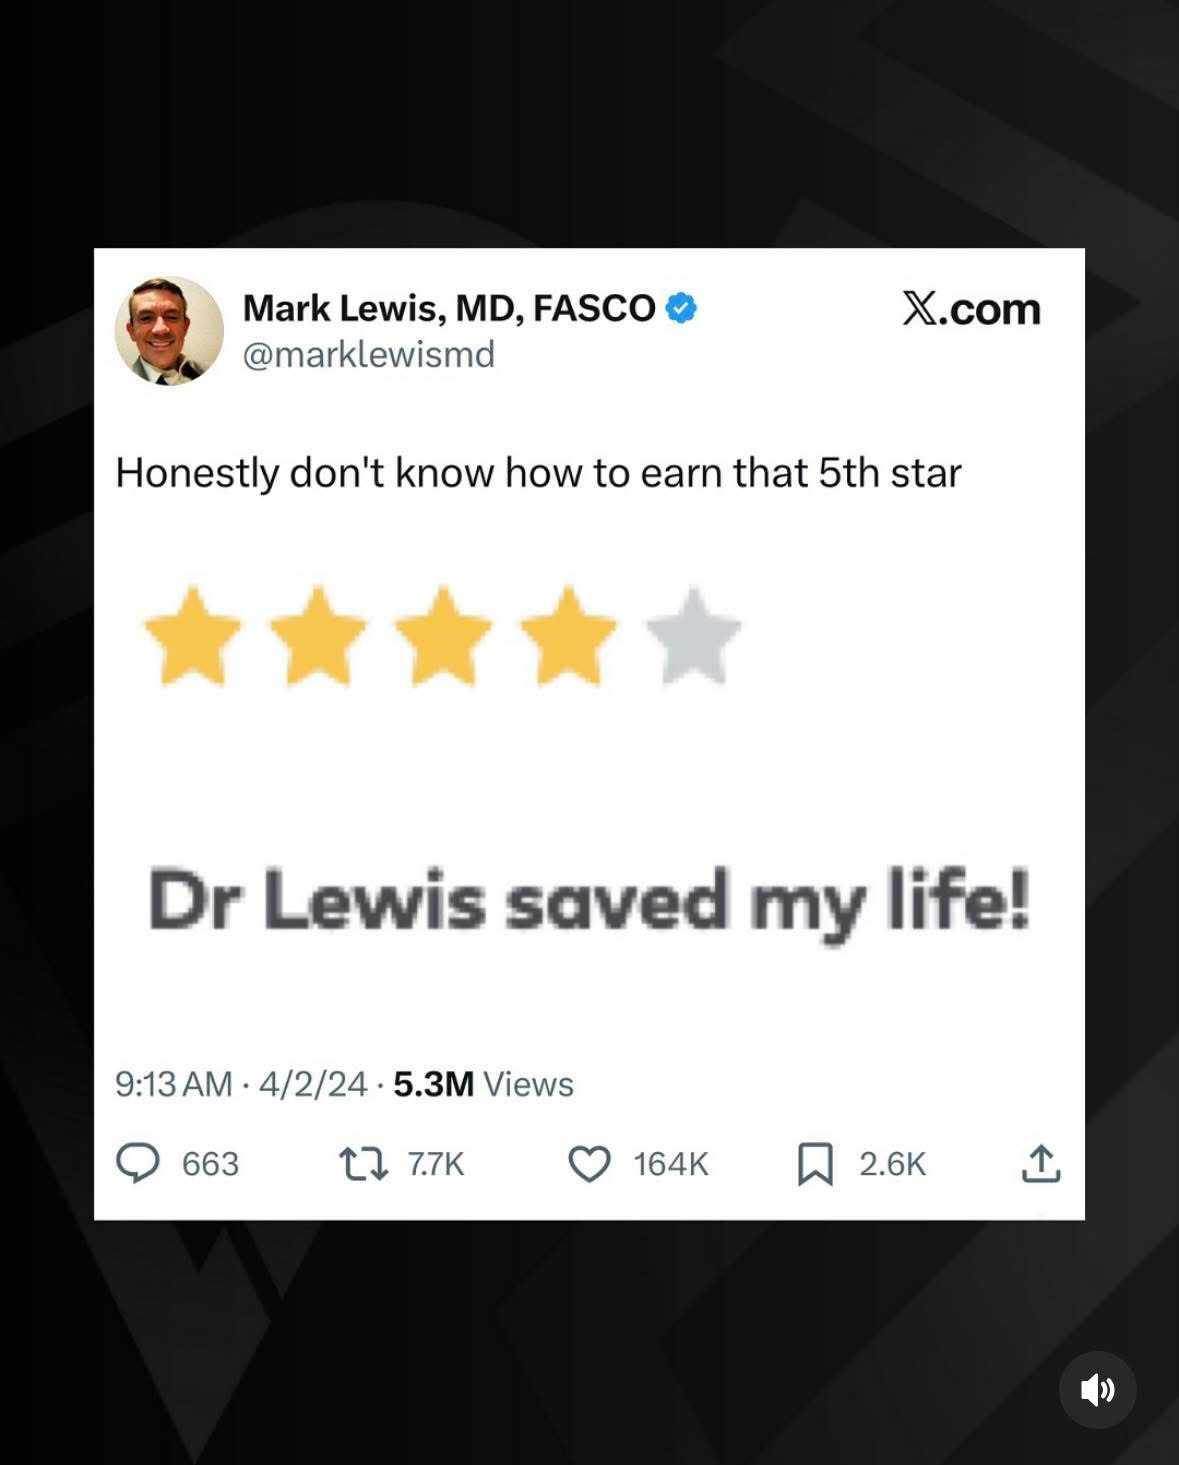Open Mark Lewis profile picture
The image size is (1179, 1465).
click(x=169, y=331)
